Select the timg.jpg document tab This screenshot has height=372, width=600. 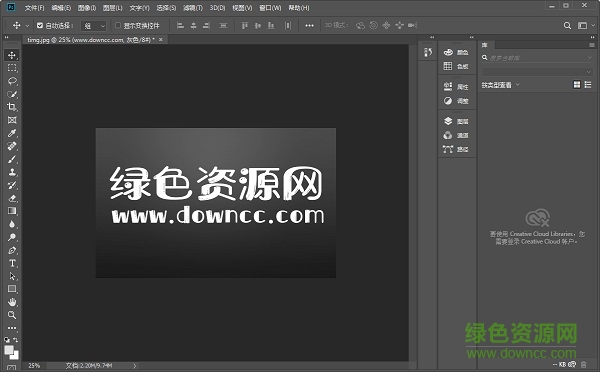(91, 40)
